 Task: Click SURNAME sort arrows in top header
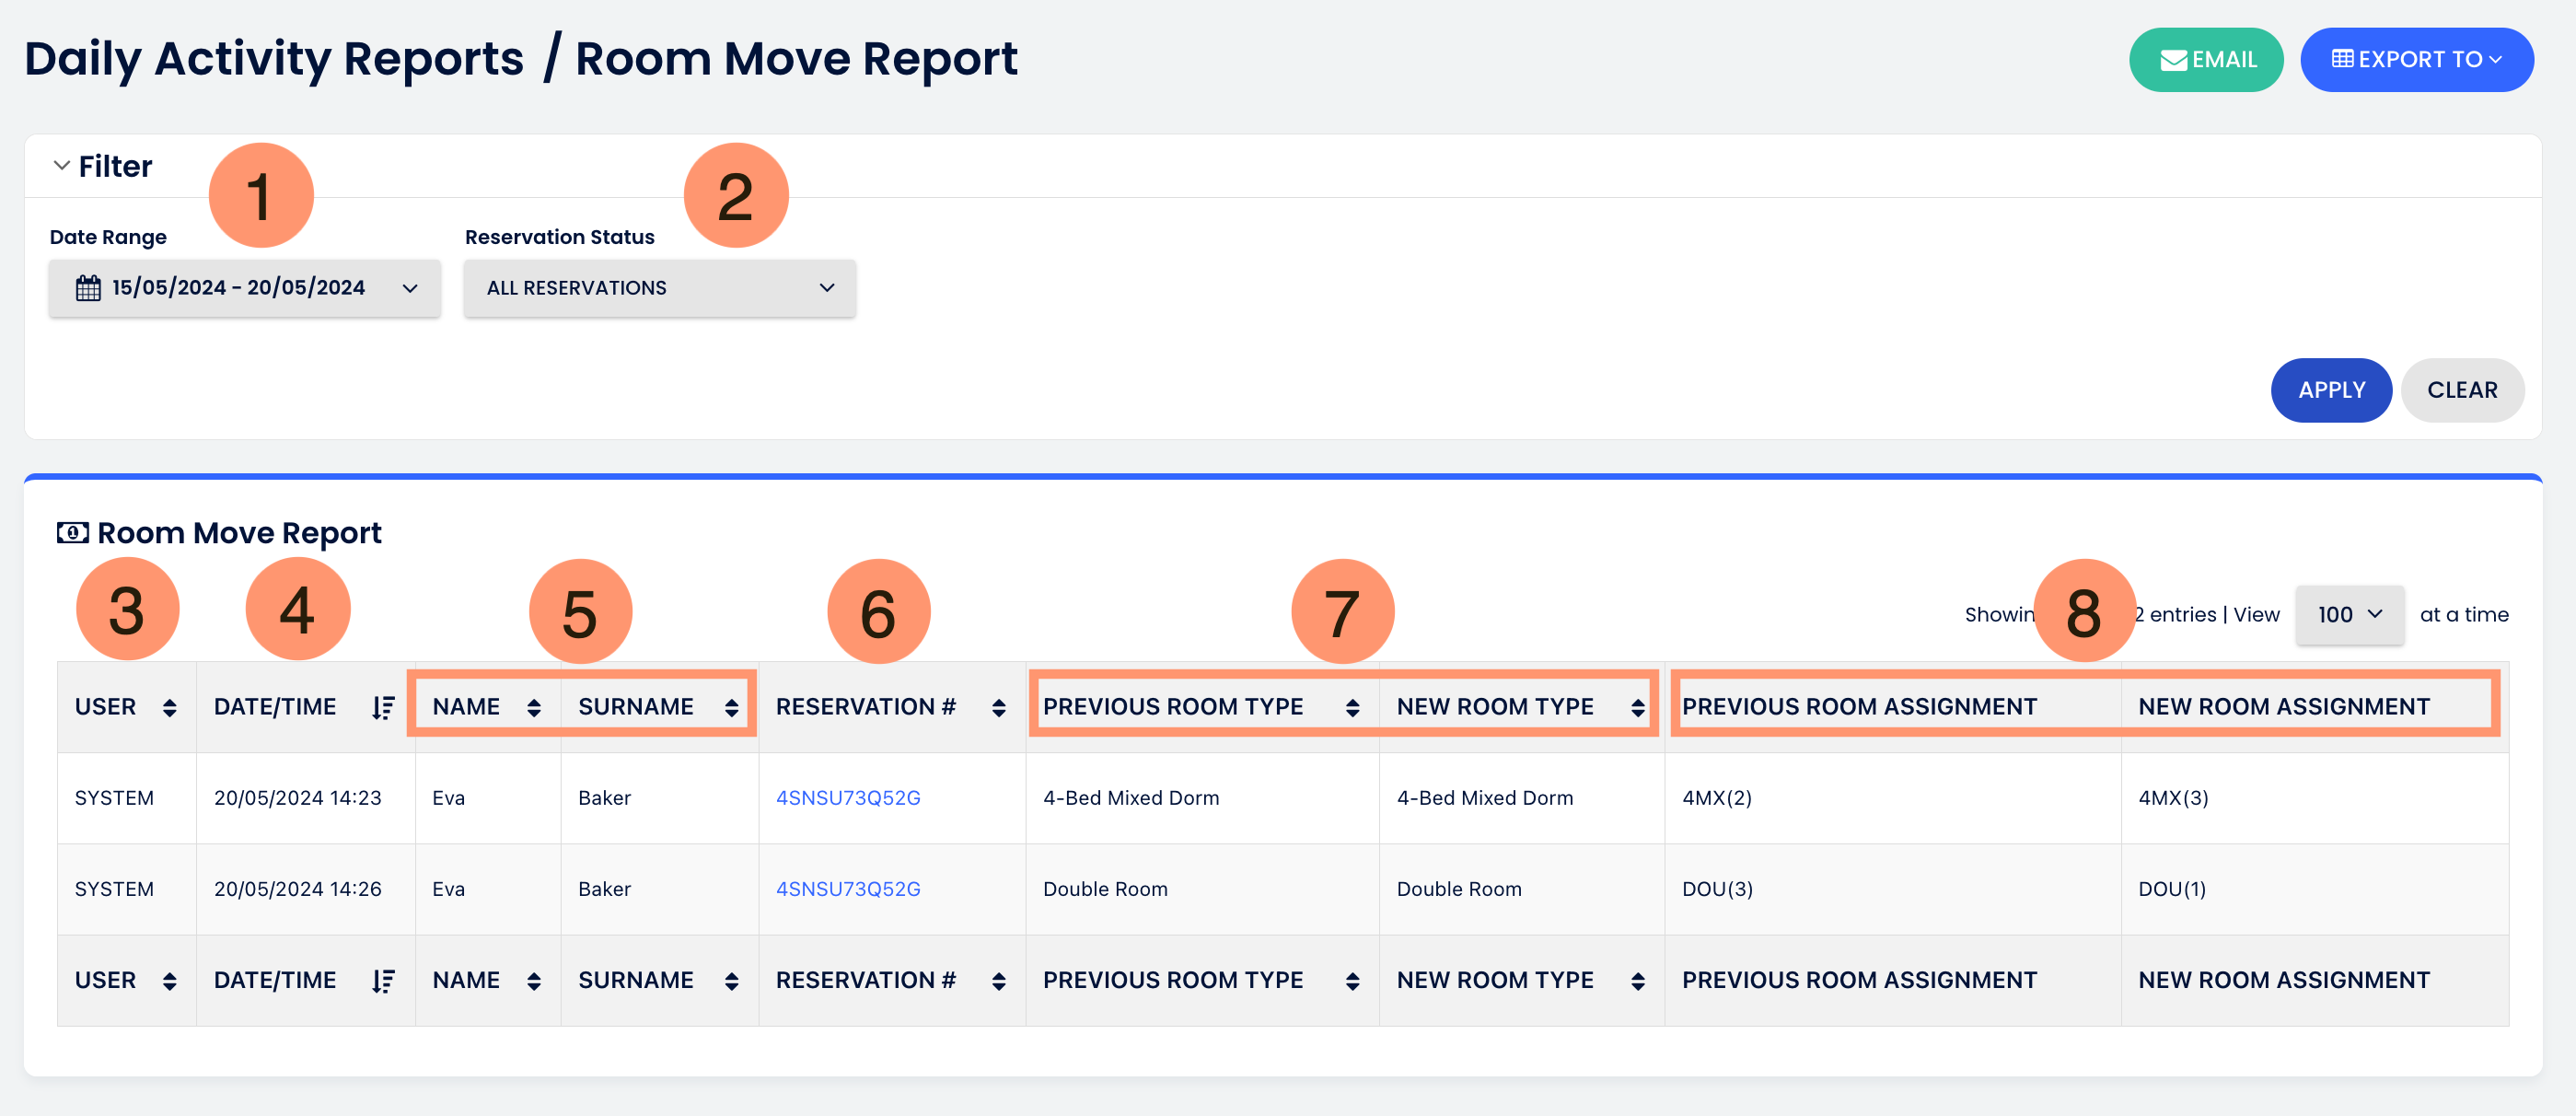click(731, 708)
